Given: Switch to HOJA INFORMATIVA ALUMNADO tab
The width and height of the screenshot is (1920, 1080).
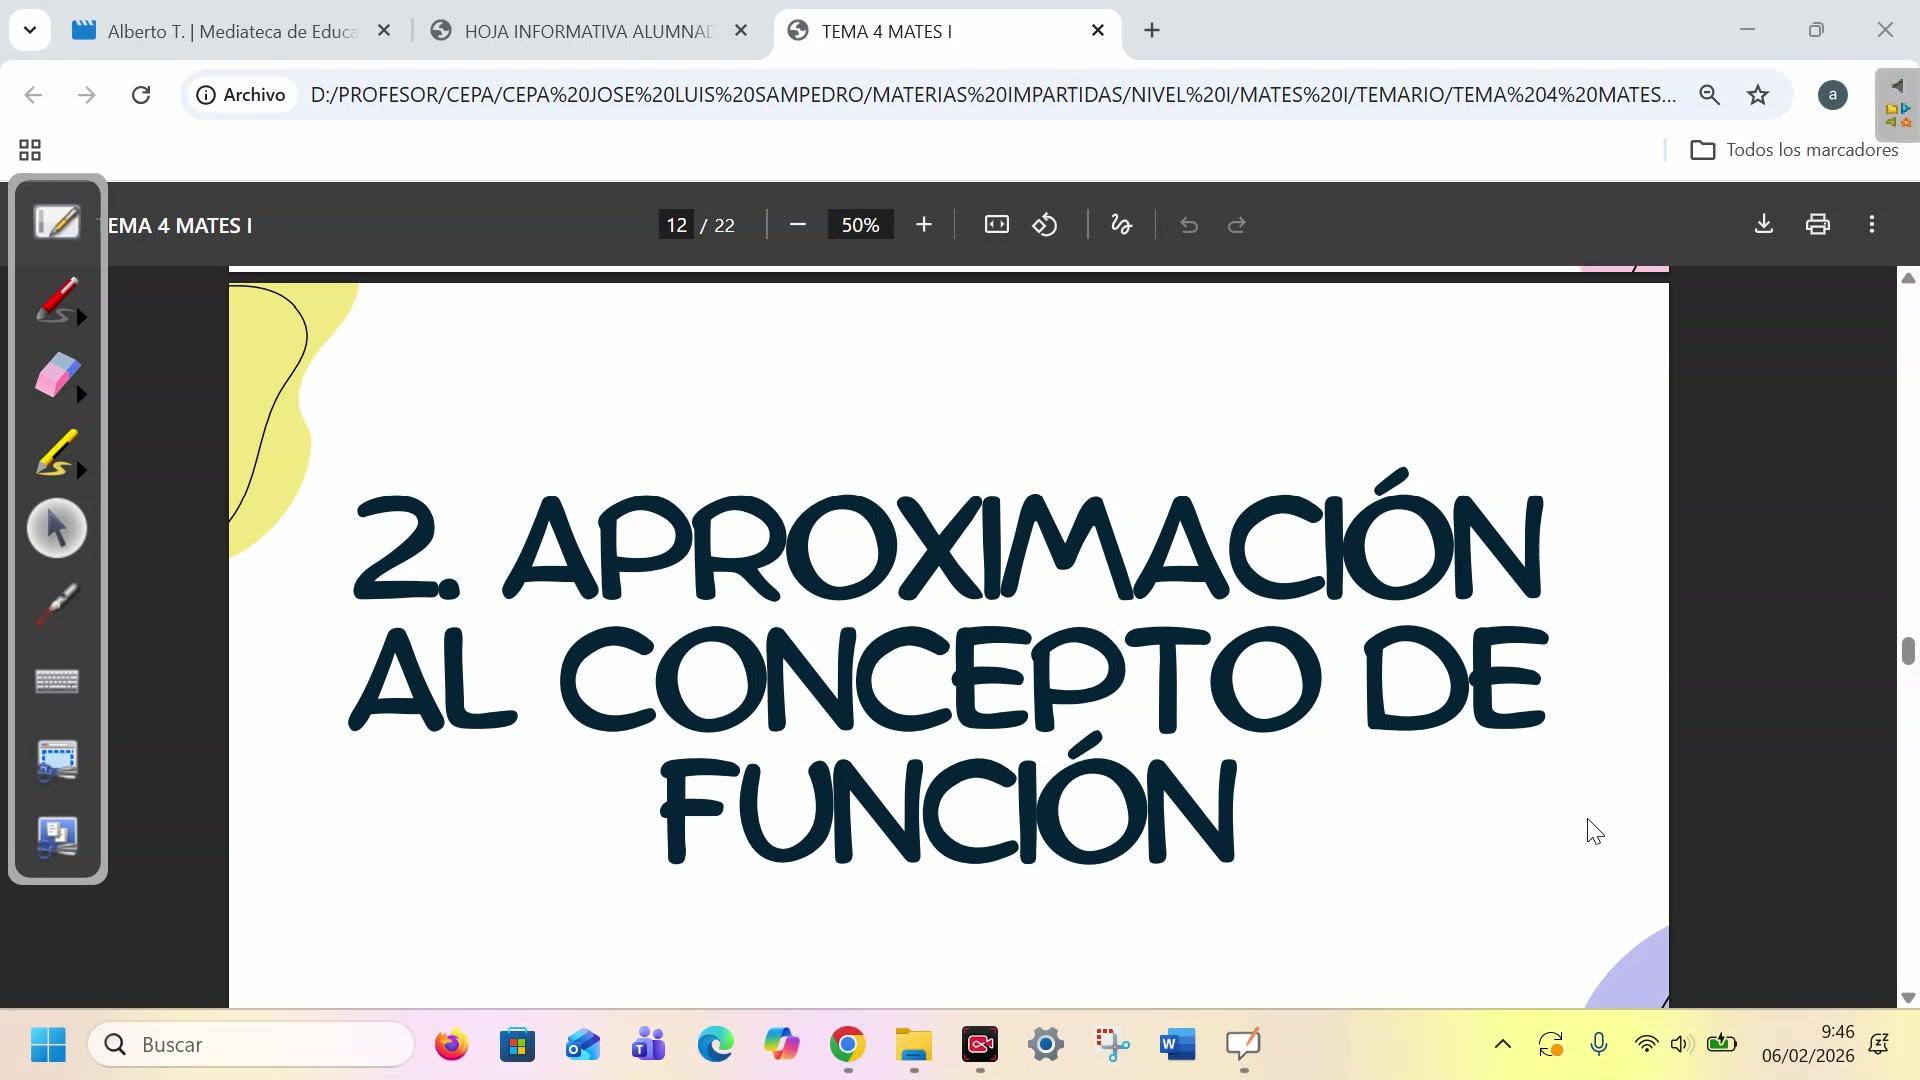Looking at the screenshot, I should point(587,31).
